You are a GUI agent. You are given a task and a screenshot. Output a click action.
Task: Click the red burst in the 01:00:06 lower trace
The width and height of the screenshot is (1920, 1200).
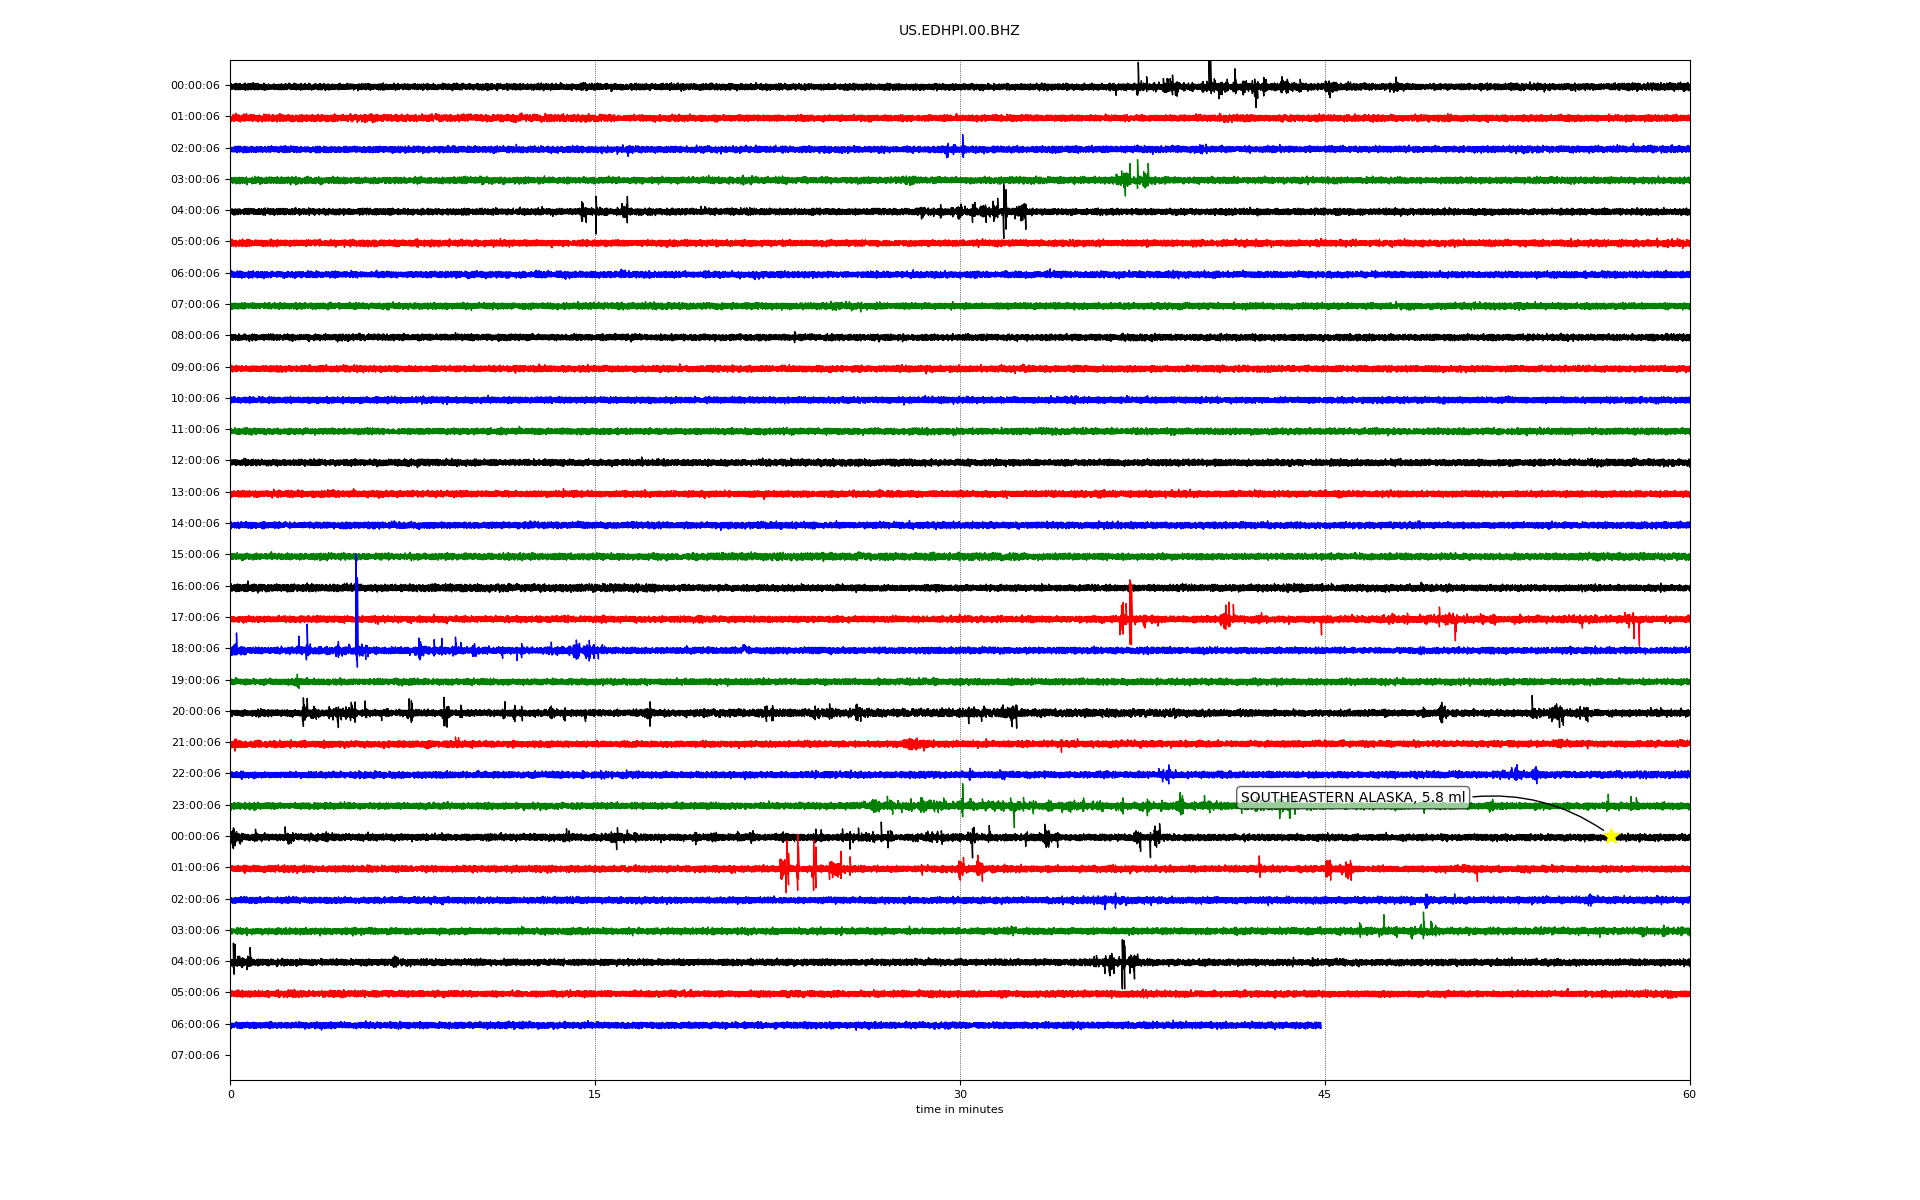[800, 866]
